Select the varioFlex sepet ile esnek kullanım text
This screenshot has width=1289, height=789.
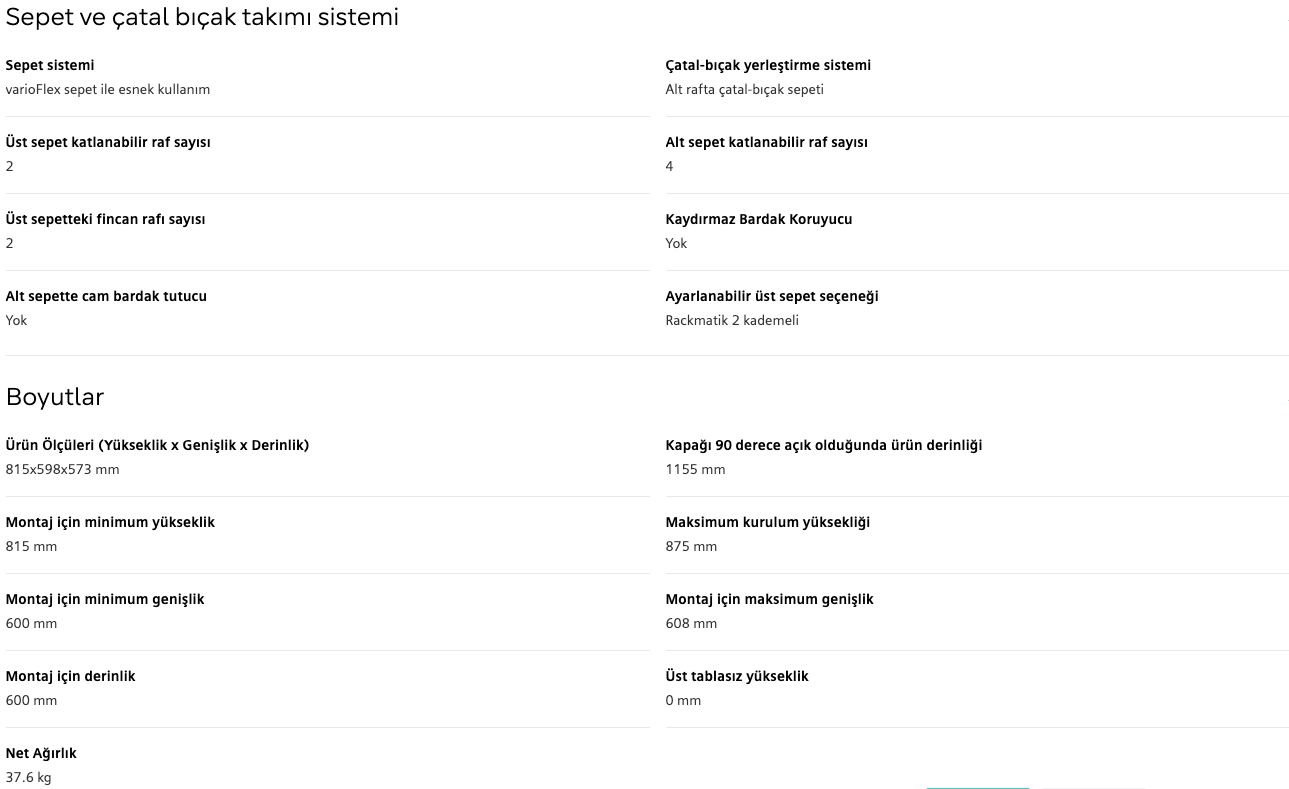pyautogui.click(x=108, y=89)
